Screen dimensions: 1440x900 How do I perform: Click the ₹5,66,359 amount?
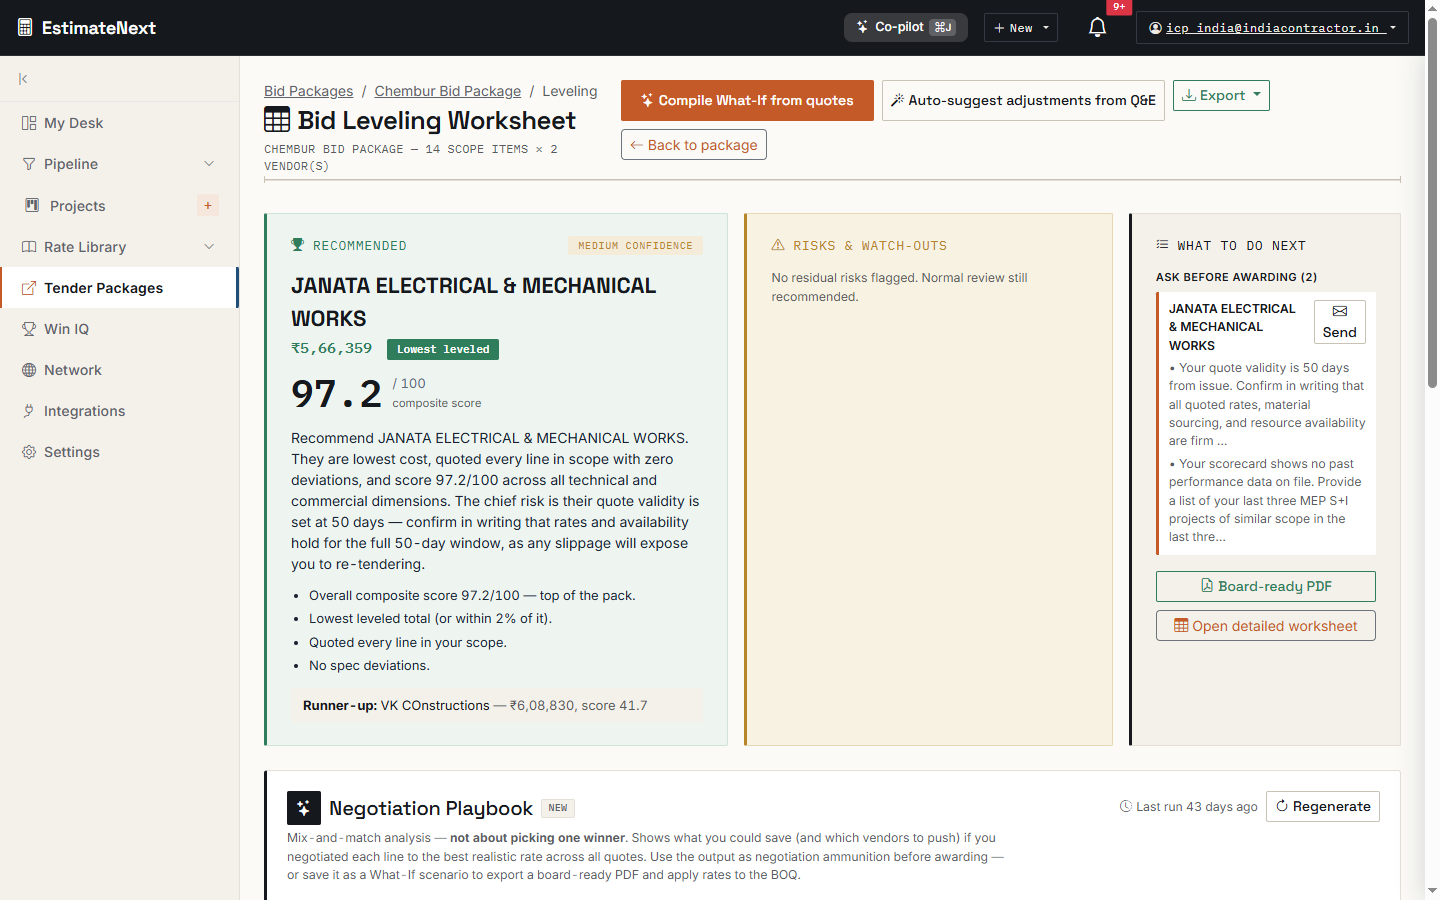(331, 348)
